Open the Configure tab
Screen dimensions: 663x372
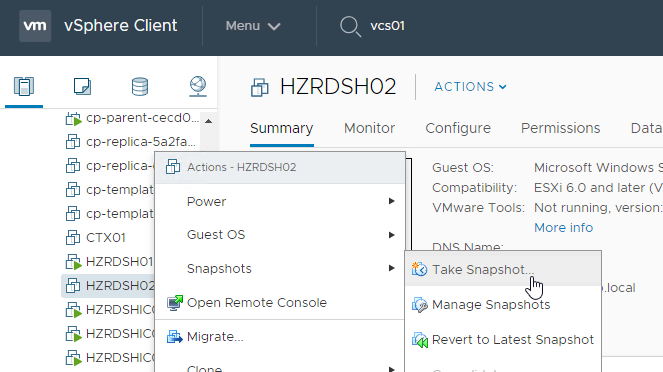coord(458,128)
